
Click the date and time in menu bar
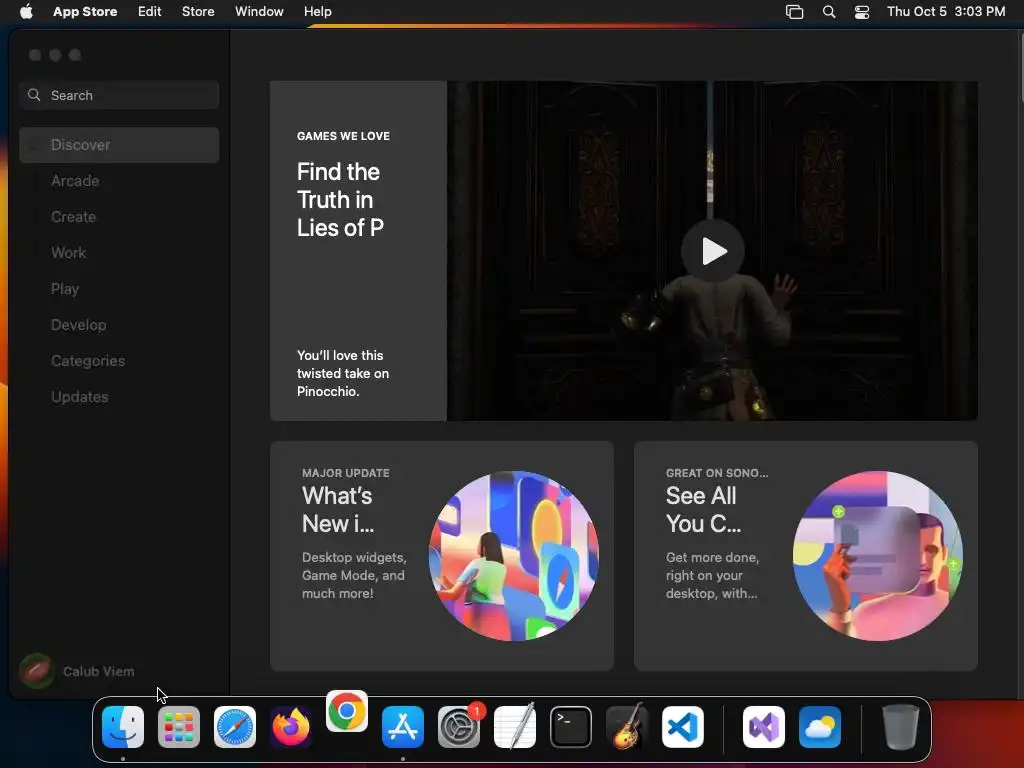tap(946, 12)
